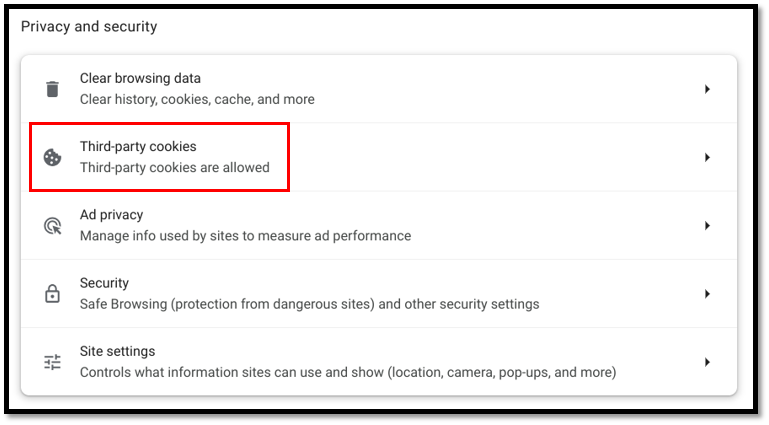
Task: Expand Clear browsing data arrow
Action: point(706,89)
